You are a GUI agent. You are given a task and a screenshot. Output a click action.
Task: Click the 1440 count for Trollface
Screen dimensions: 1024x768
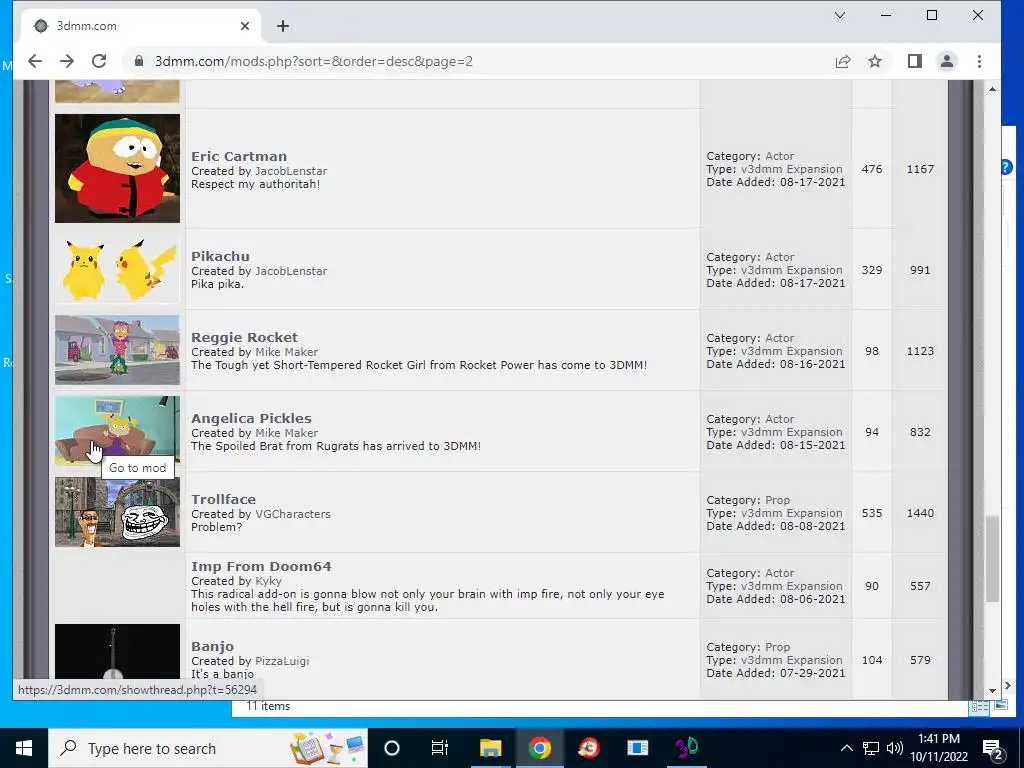click(920, 513)
